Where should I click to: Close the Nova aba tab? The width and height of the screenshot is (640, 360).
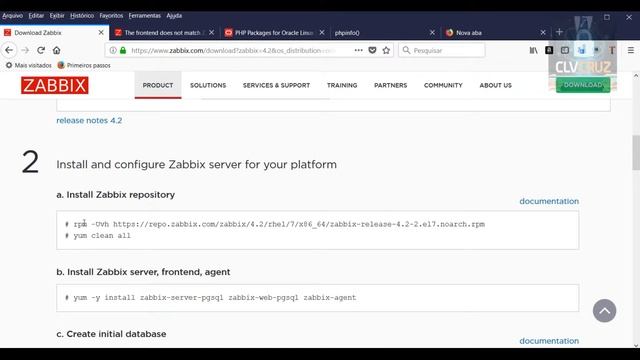pos(543,33)
